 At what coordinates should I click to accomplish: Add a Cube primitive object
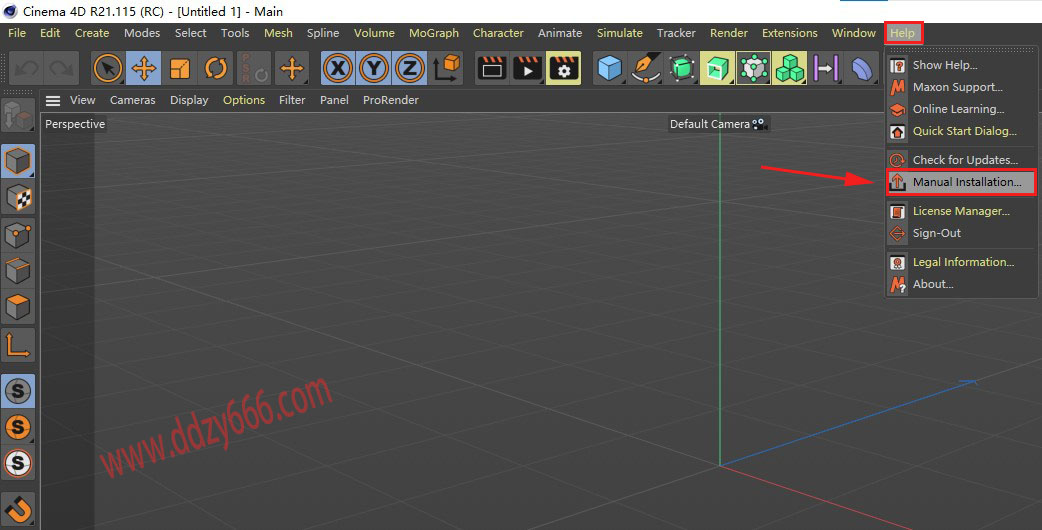[609, 68]
